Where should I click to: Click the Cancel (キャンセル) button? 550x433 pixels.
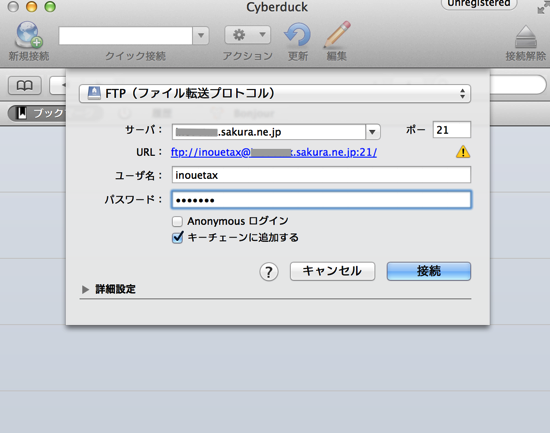click(x=333, y=271)
